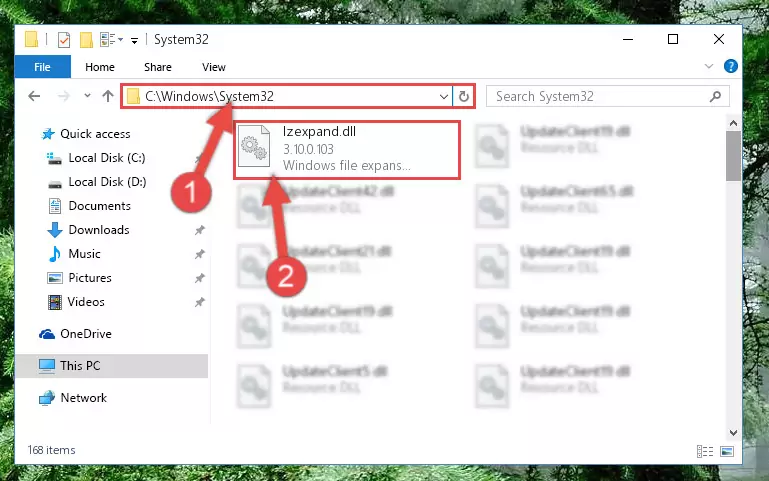Open the Documents folder in sidebar

point(100,206)
